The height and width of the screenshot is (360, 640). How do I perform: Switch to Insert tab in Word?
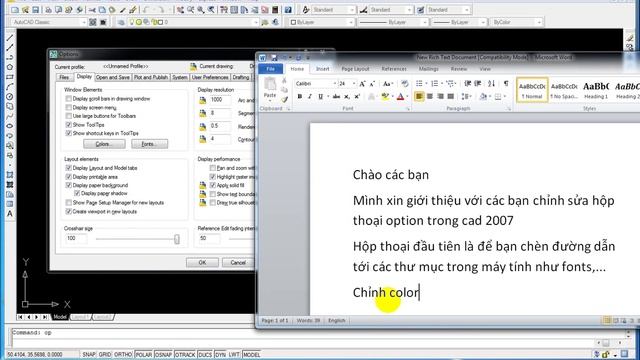[x=322, y=69]
